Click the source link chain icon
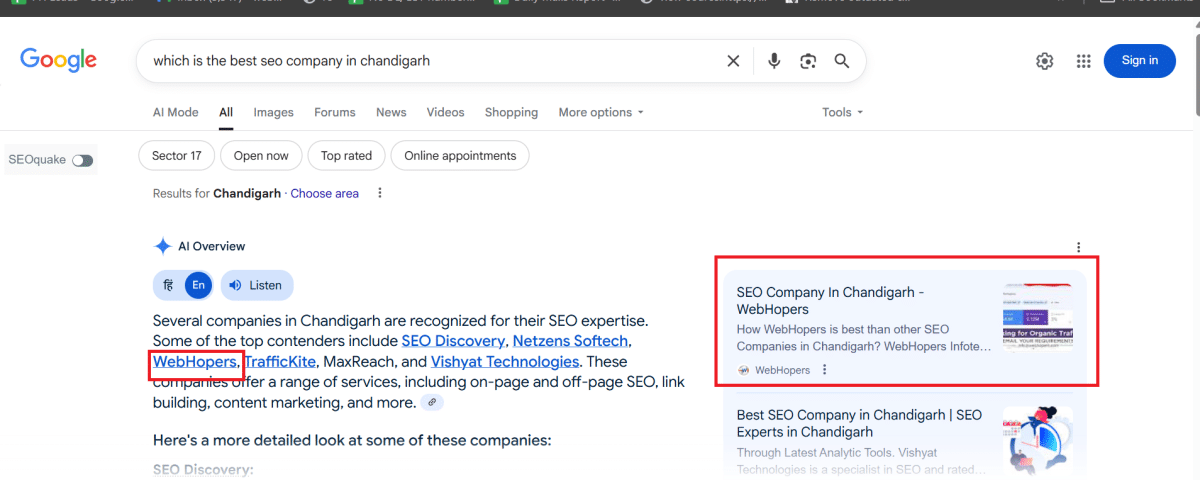Image resolution: width=1200 pixels, height=480 pixels. coord(432,402)
